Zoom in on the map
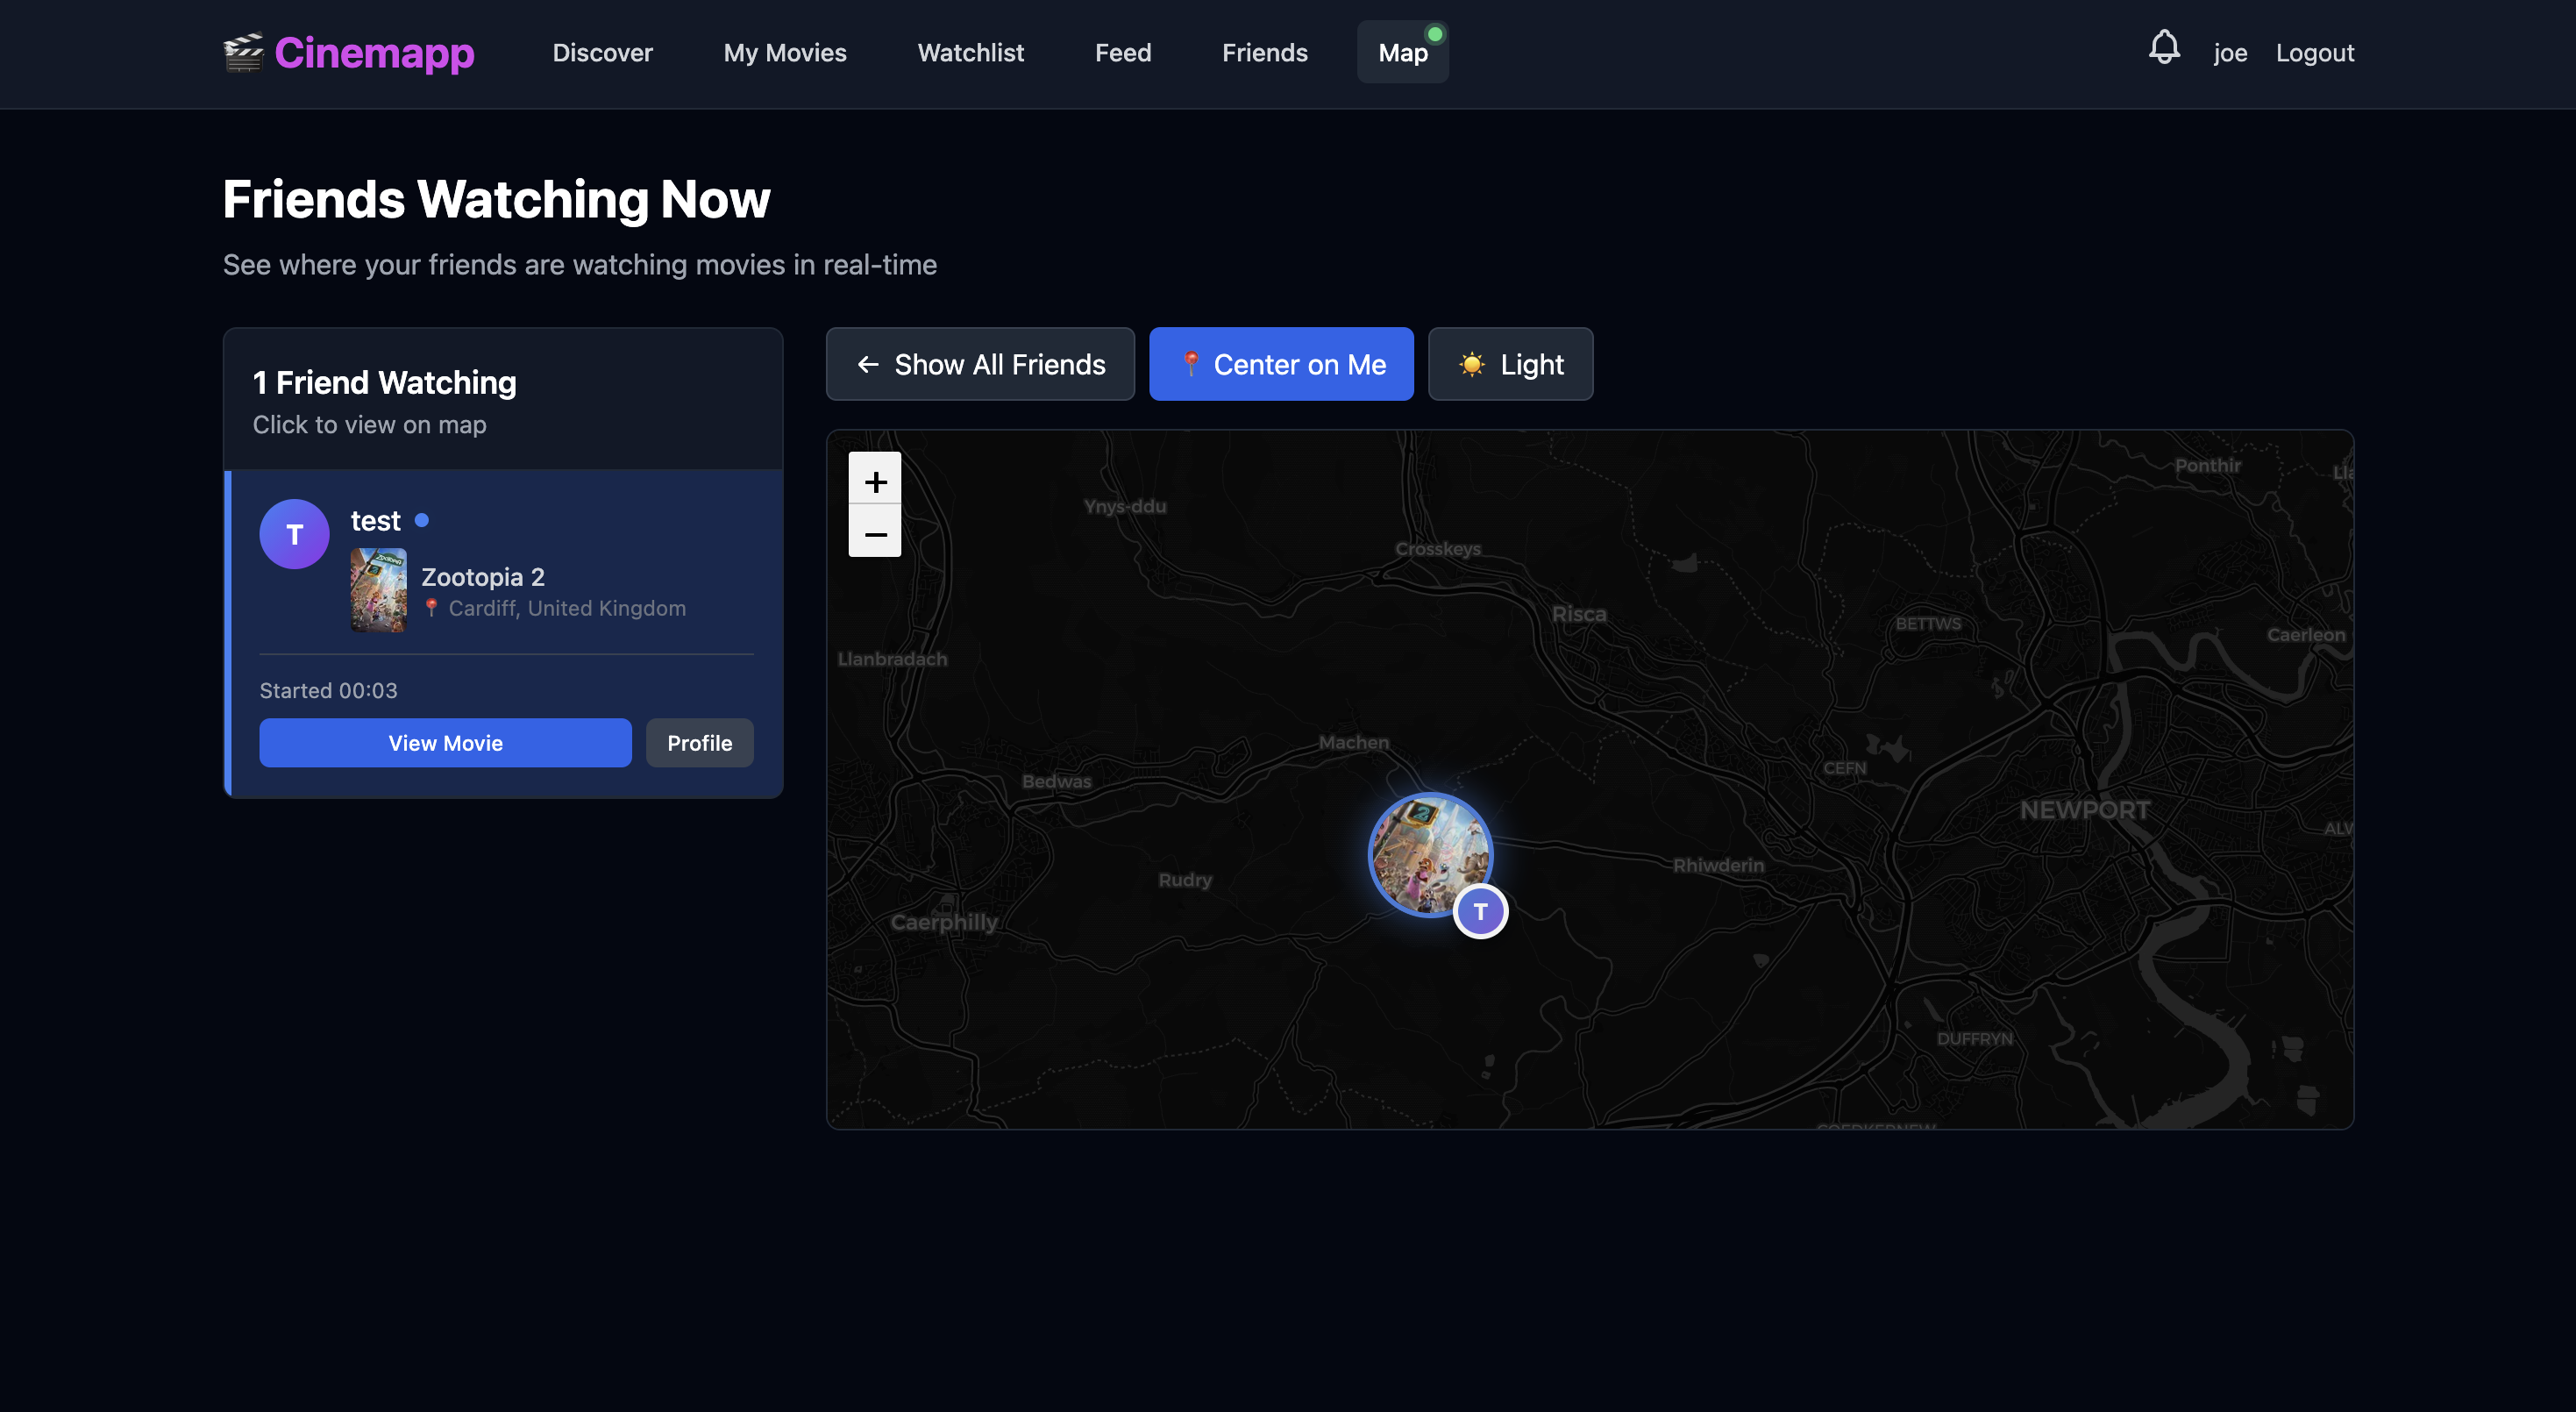 tap(874, 482)
